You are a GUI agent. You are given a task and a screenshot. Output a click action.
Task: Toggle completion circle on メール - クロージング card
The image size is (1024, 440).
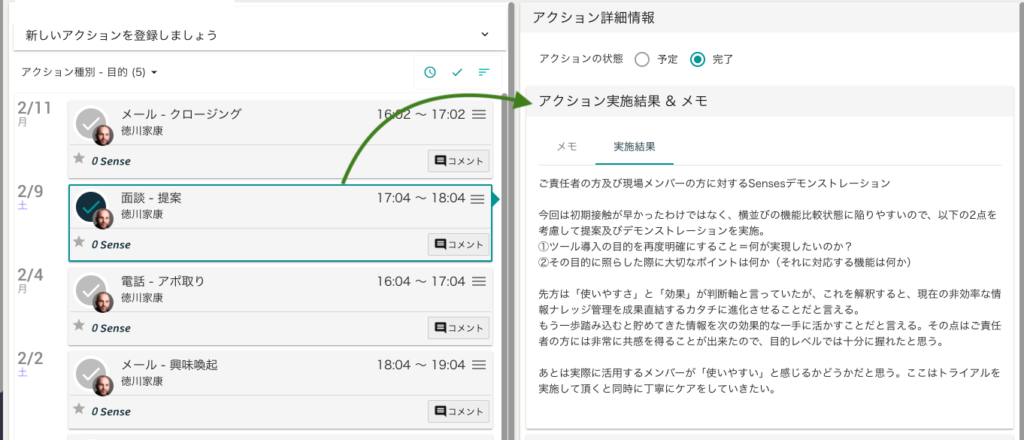pos(91,122)
